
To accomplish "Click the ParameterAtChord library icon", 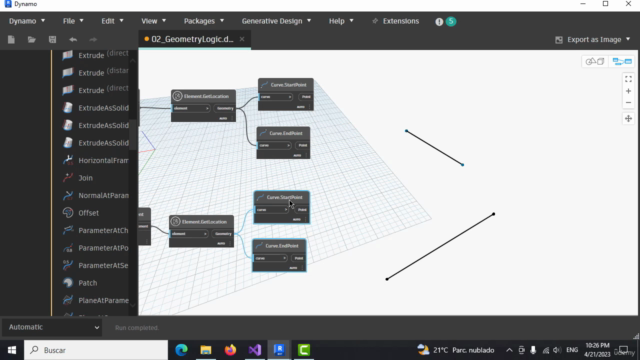I will click(x=68, y=230).
